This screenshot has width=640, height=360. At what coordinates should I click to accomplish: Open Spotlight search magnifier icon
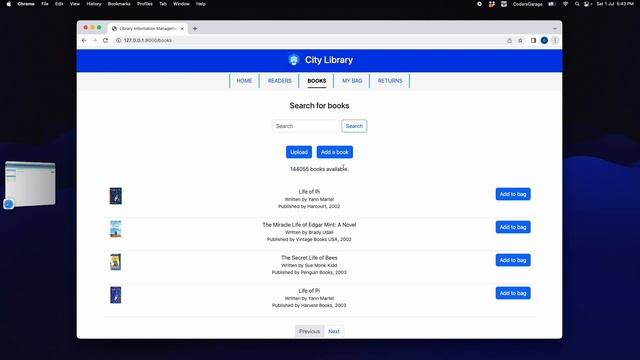point(577,4)
